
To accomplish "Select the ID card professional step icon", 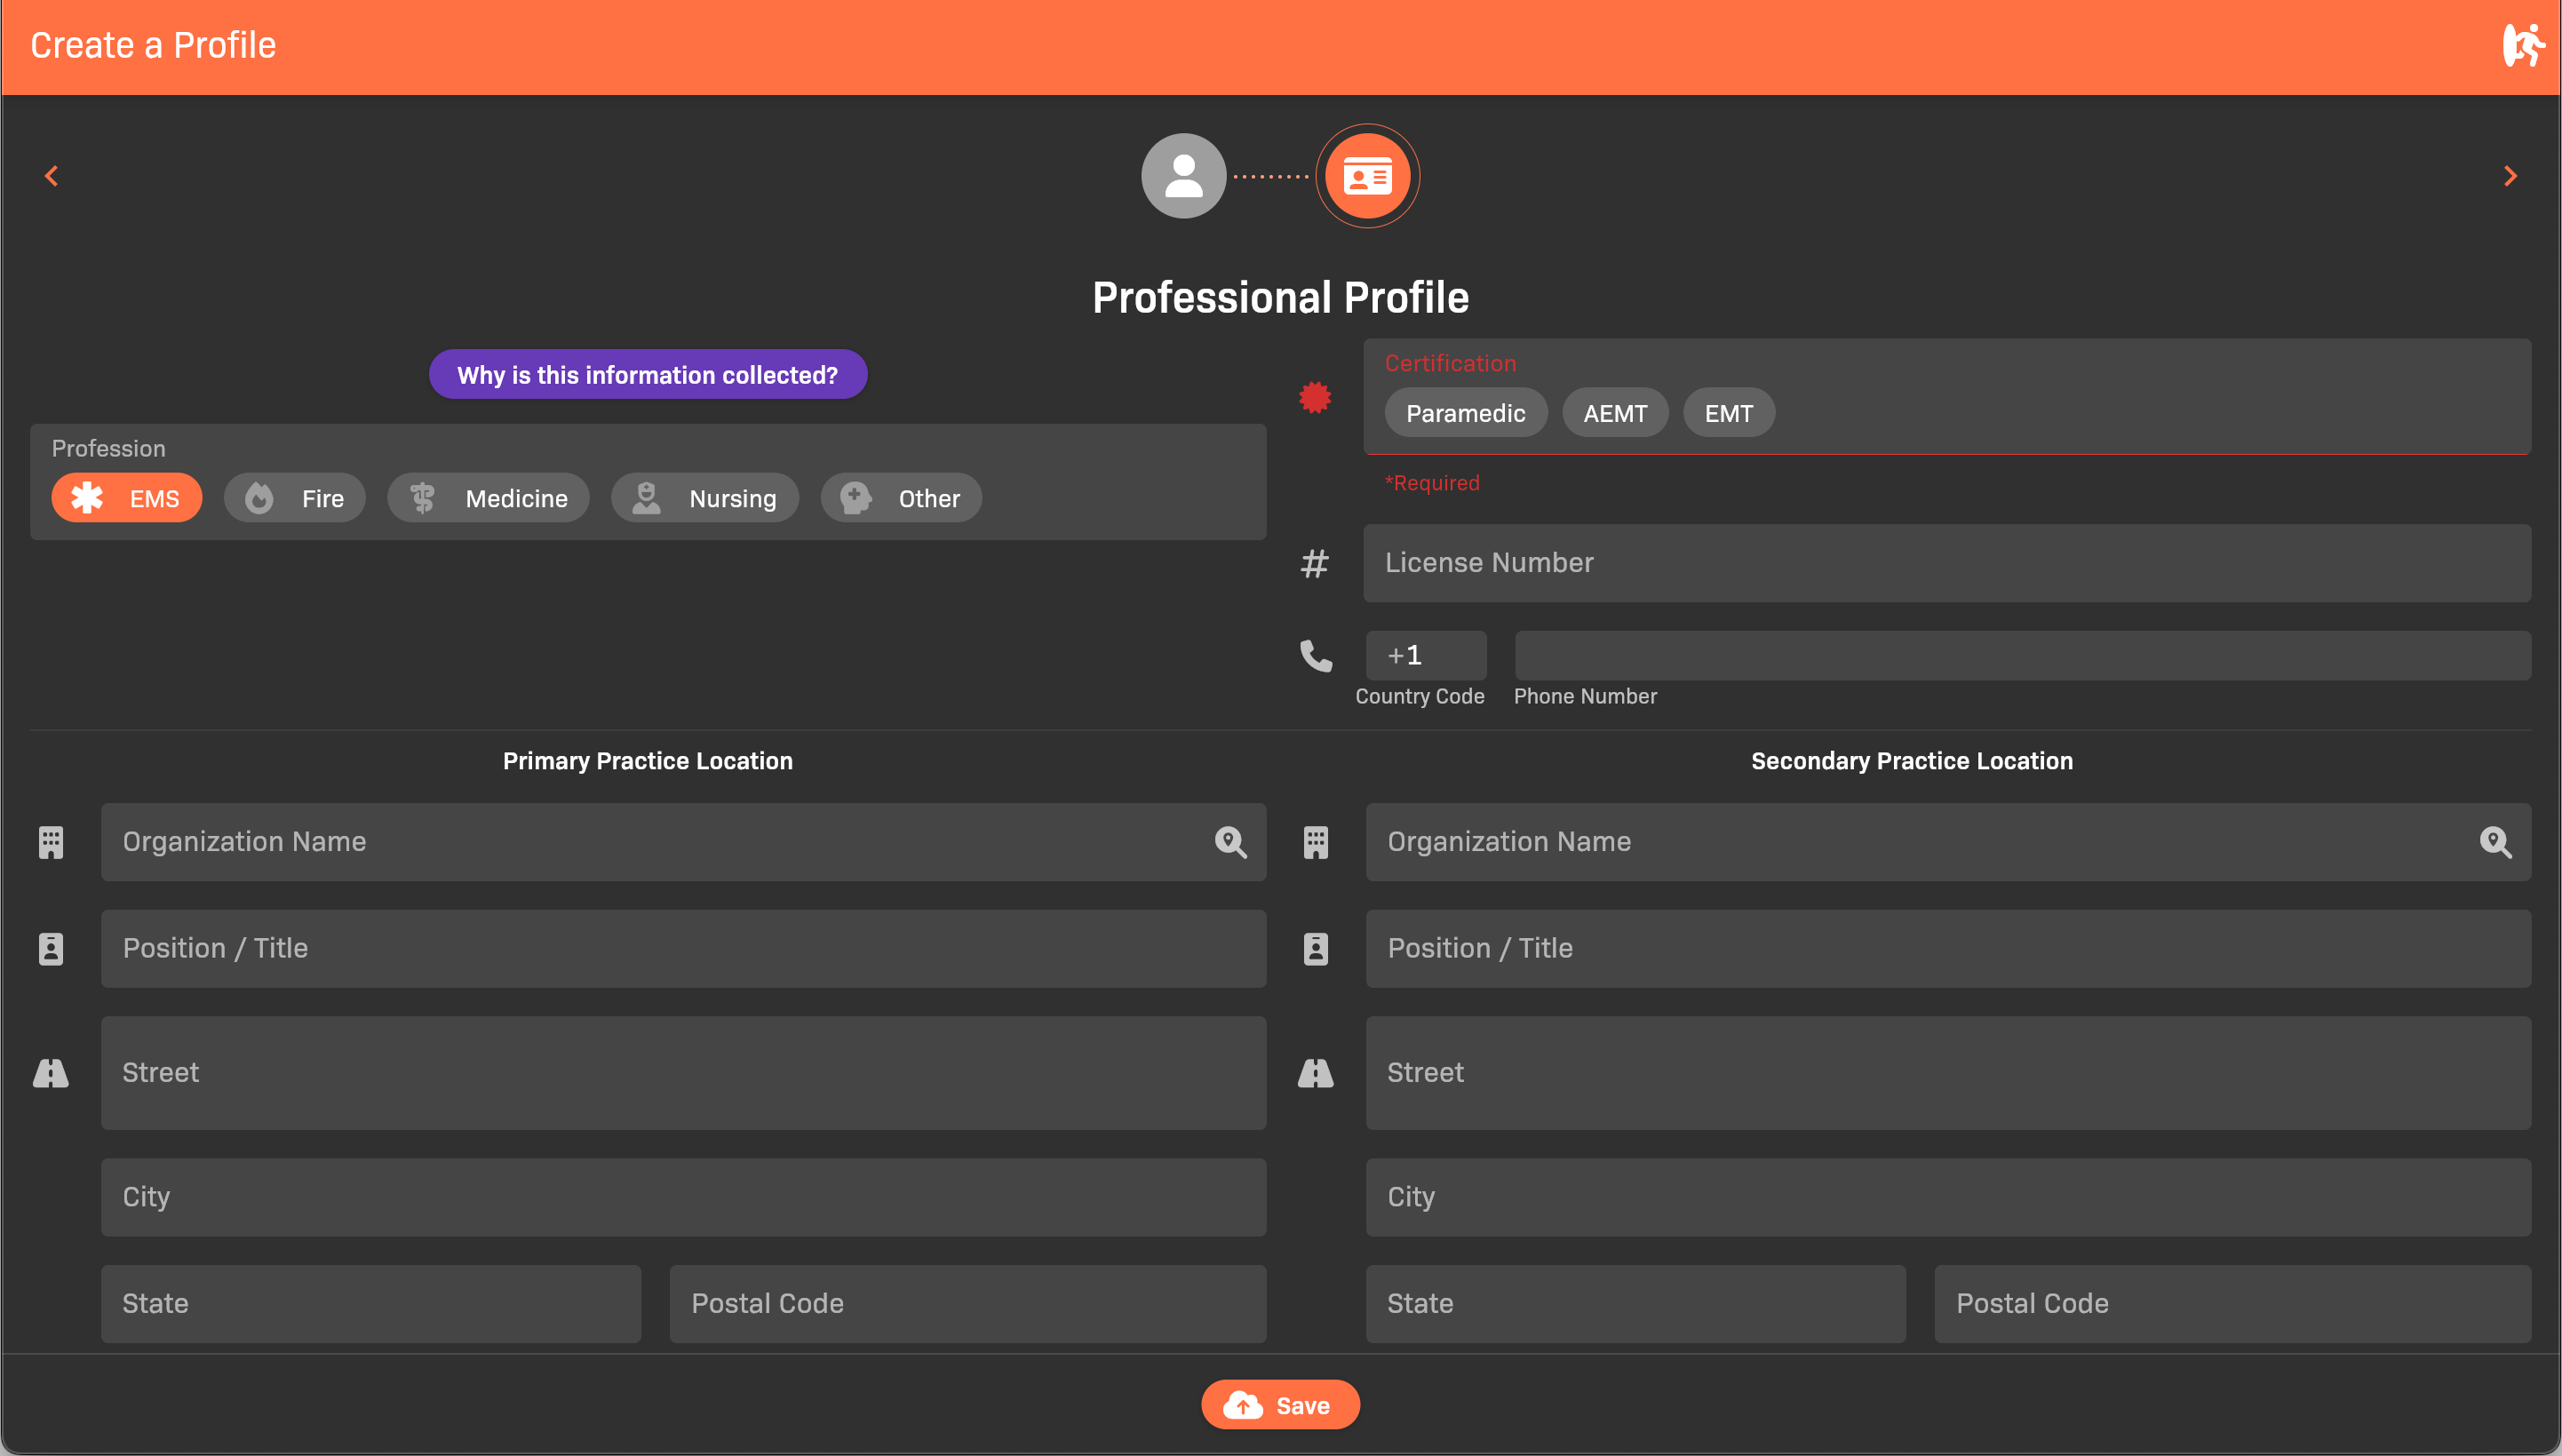I will click(x=1366, y=176).
